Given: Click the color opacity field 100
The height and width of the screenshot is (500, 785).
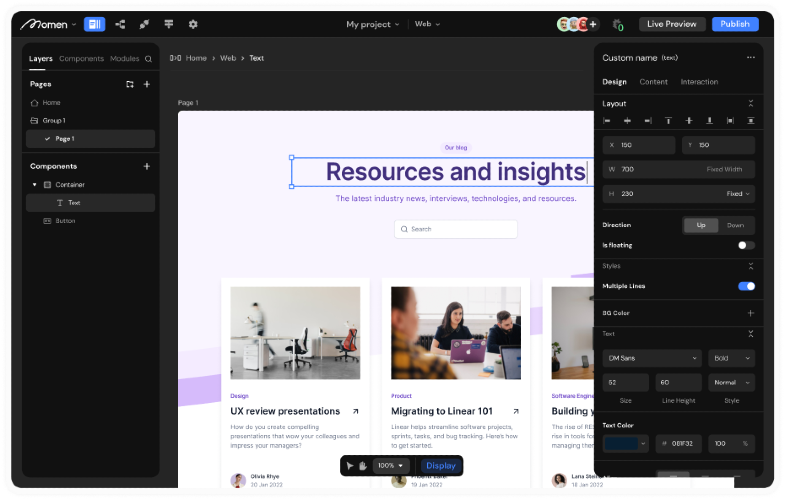Looking at the screenshot, I should pyautogui.click(x=731, y=443).
